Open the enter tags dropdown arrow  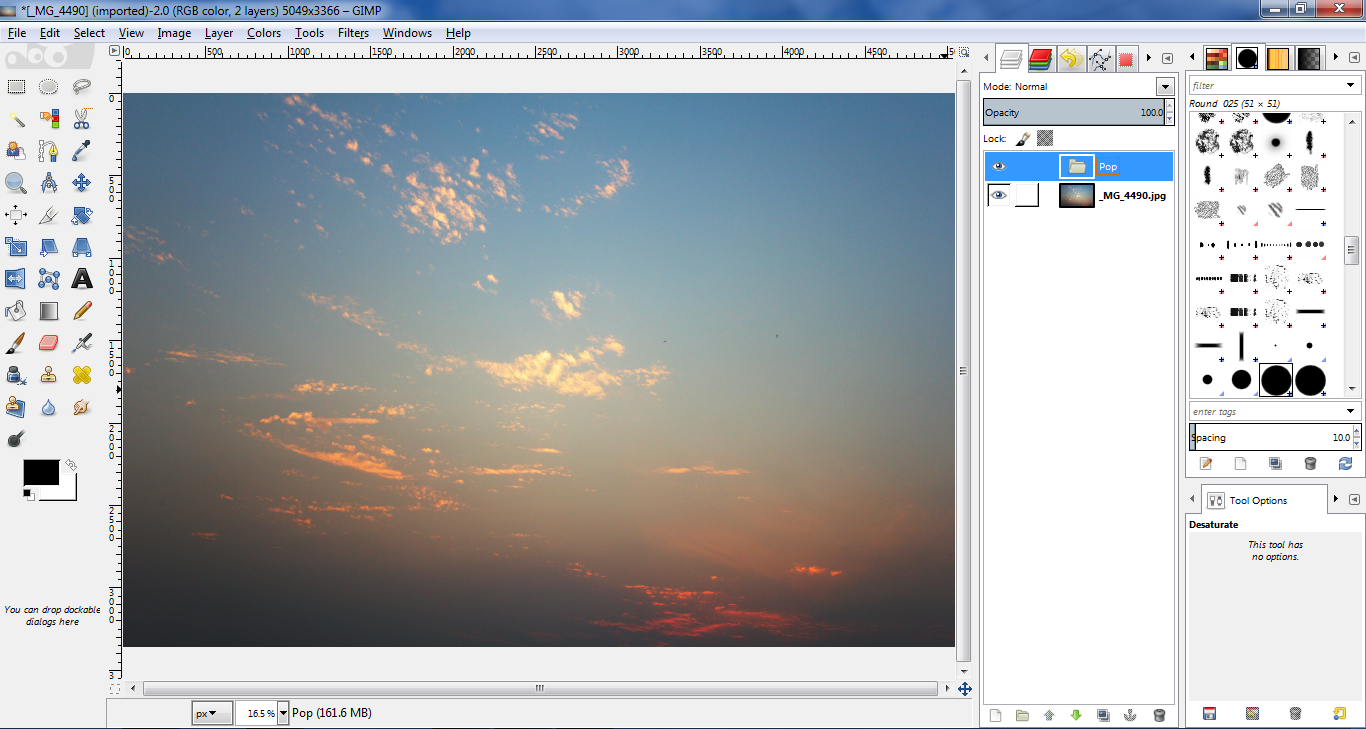(1351, 412)
